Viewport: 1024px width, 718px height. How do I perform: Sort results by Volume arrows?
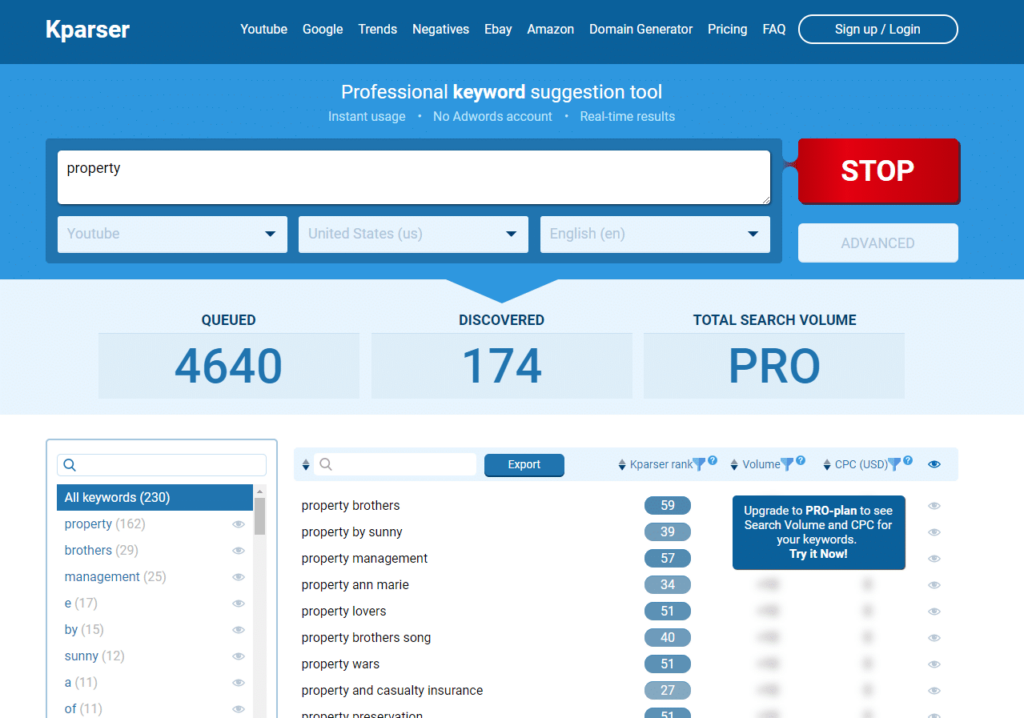pyautogui.click(x=734, y=465)
